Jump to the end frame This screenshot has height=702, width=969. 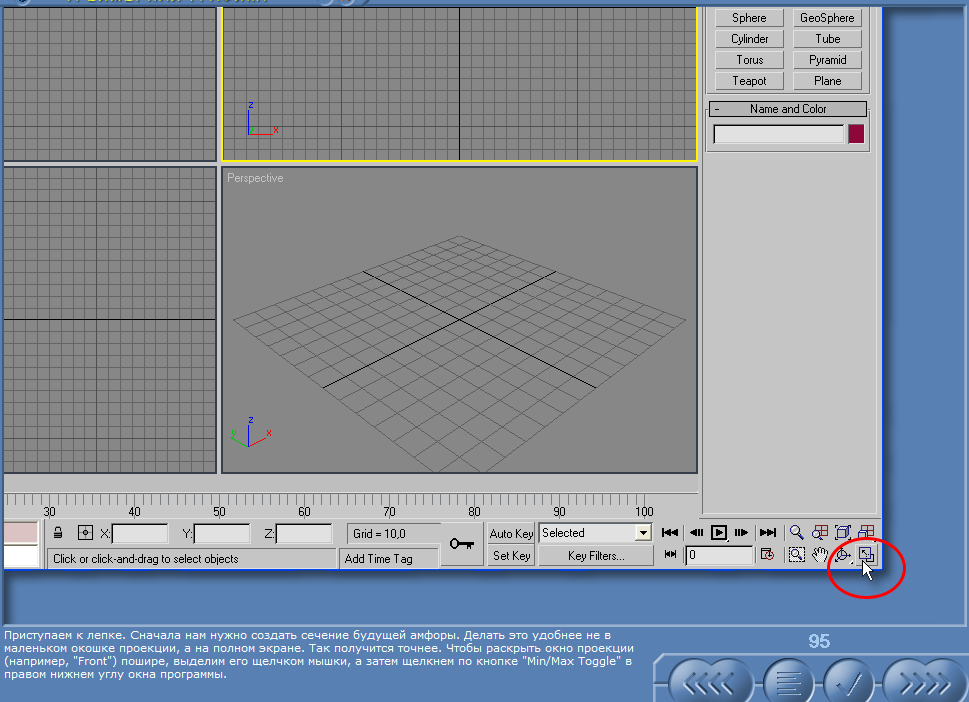coord(768,532)
